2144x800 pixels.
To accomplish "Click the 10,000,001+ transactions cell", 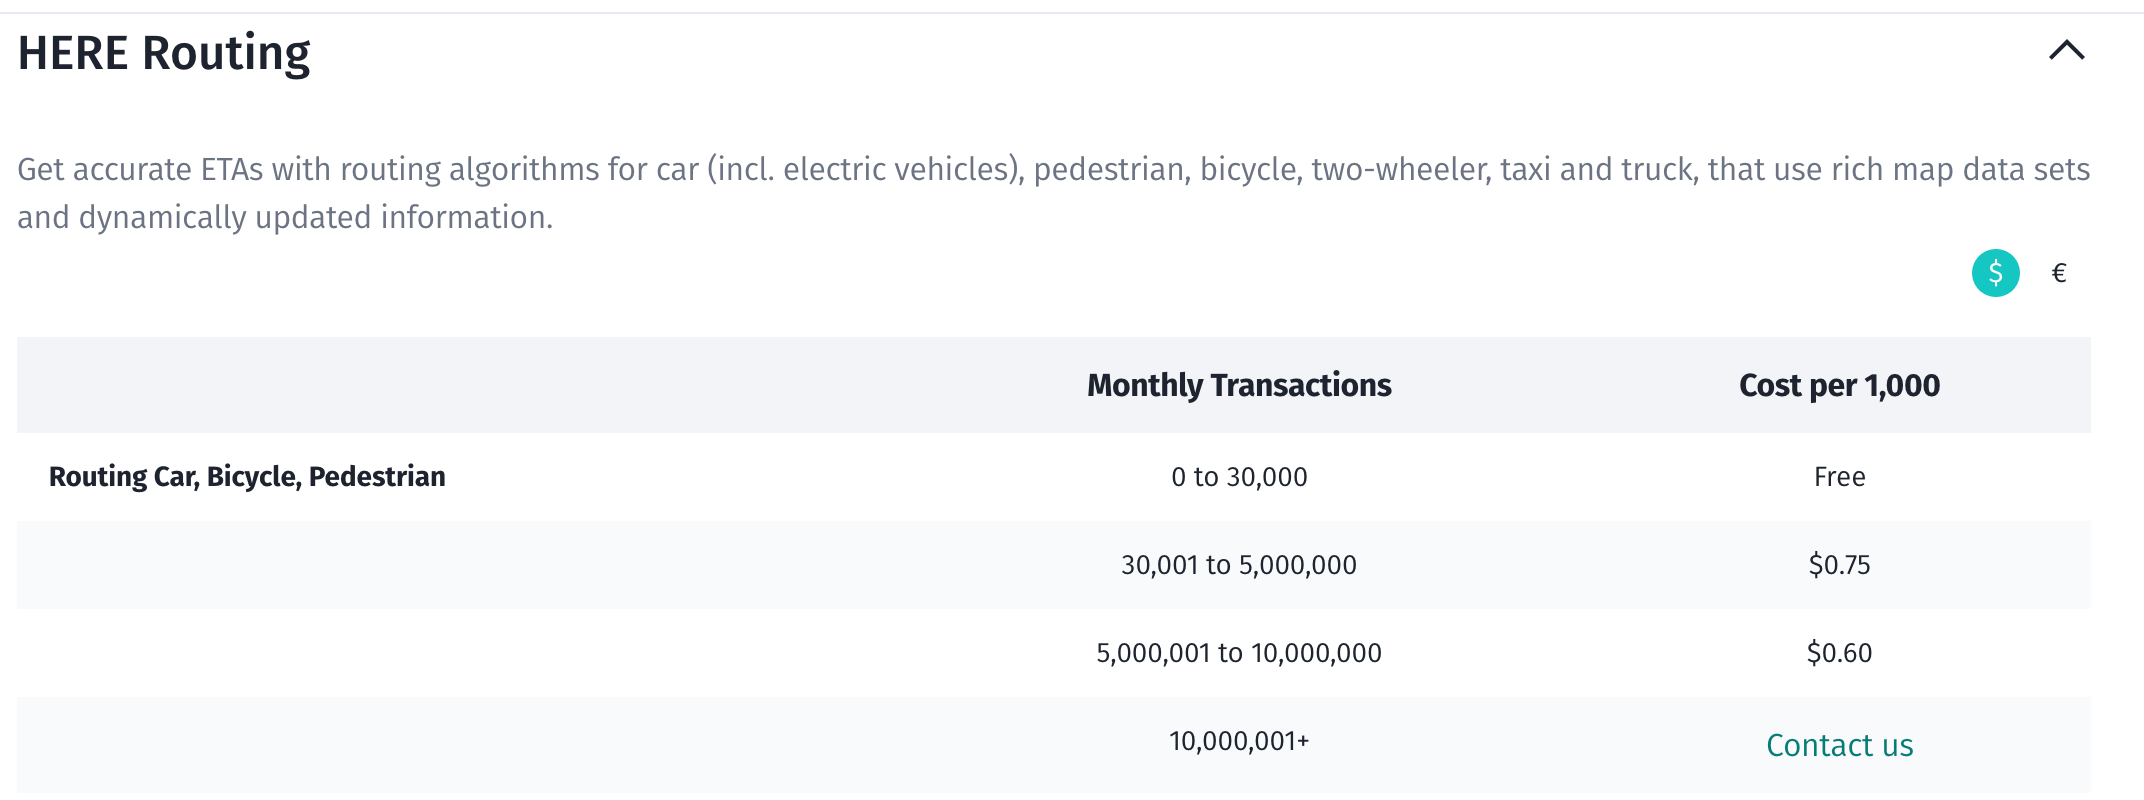I will point(1239,741).
